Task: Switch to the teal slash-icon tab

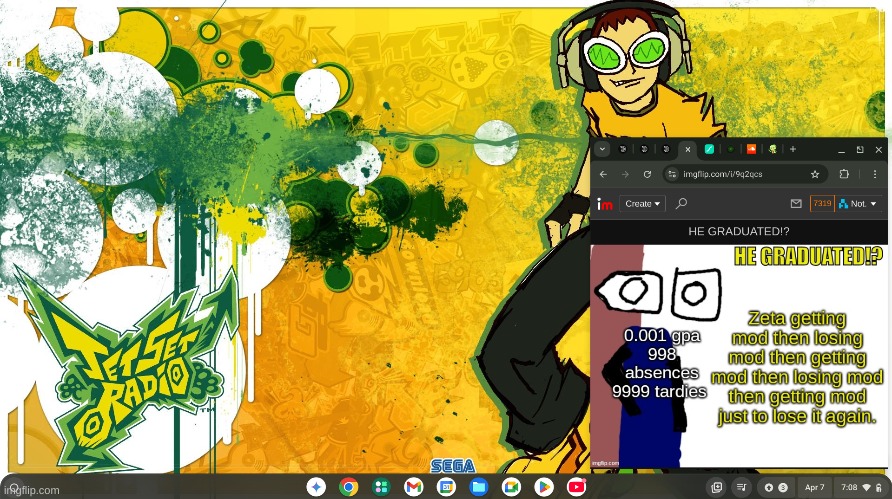Action: tap(709, 149)
